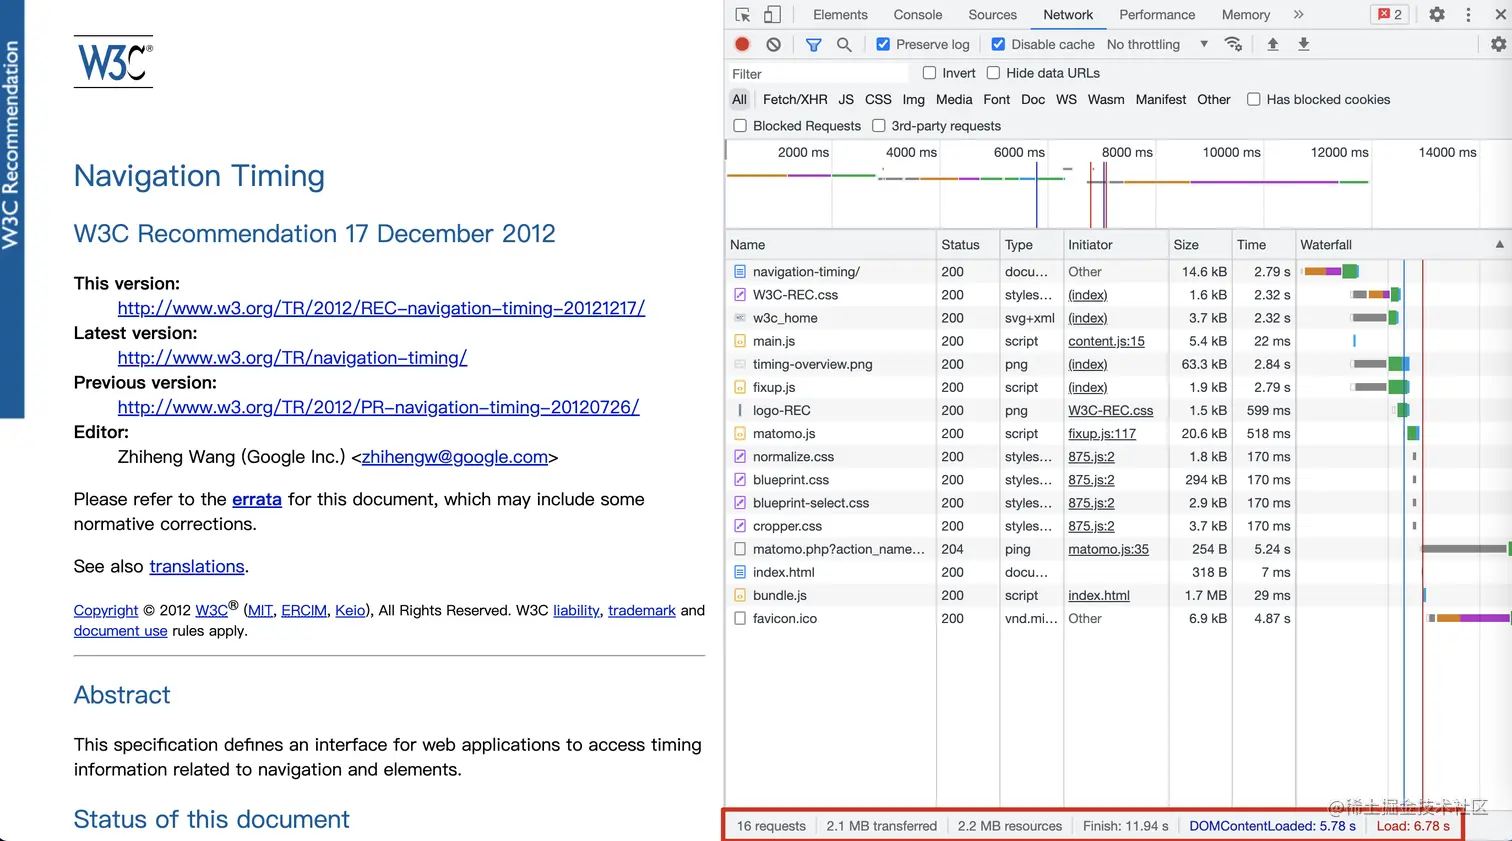Filter requests by Fetch/XHR
Viewport: 1512px width, 841px height.
(795, 99)
